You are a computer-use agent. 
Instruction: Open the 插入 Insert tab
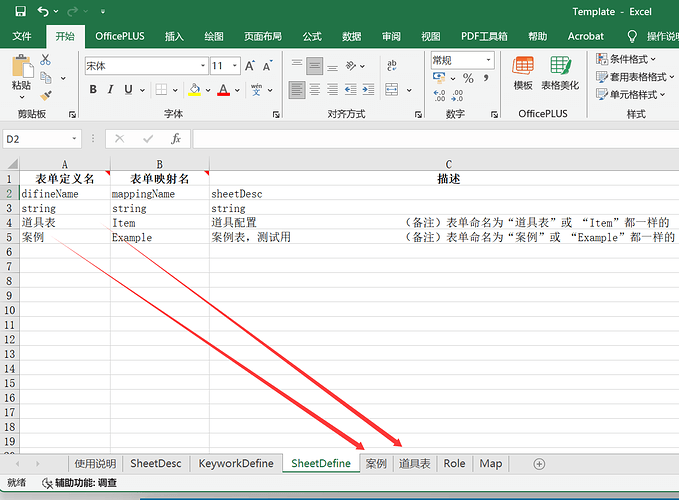(174, 36)
